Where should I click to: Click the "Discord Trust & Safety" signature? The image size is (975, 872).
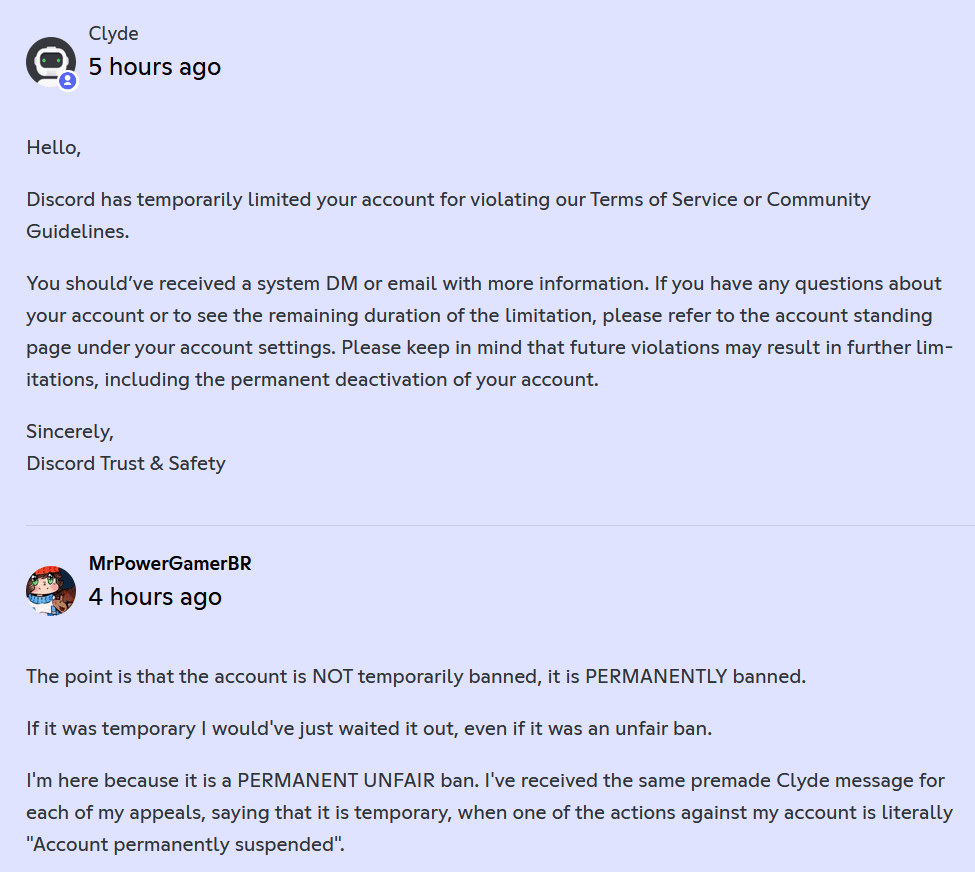(126, 463)
